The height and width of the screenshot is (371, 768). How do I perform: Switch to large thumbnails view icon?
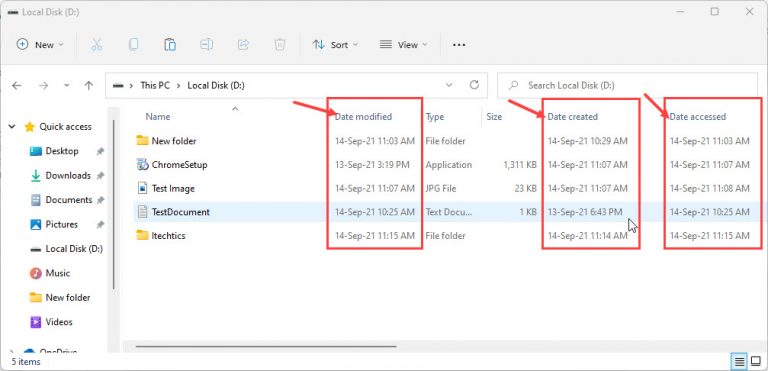(x=755, y=362)
